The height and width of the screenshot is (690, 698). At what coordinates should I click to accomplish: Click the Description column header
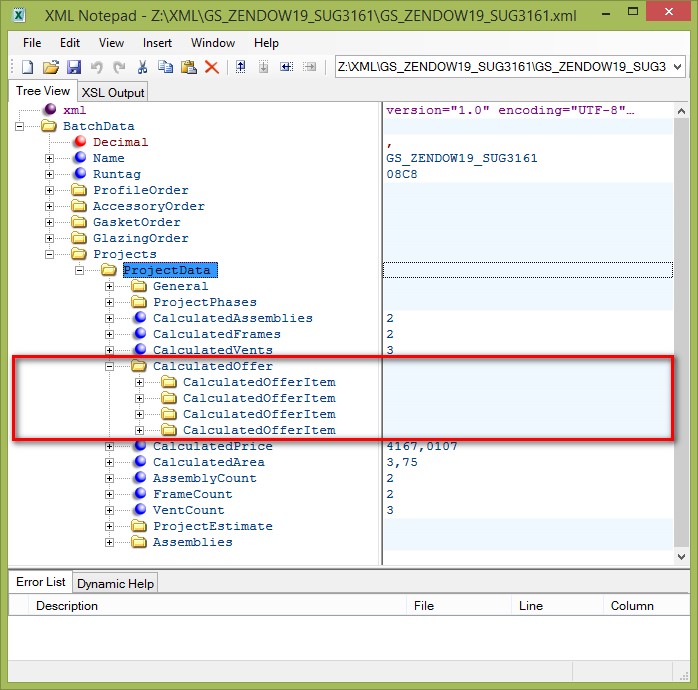tap(217, 605)
